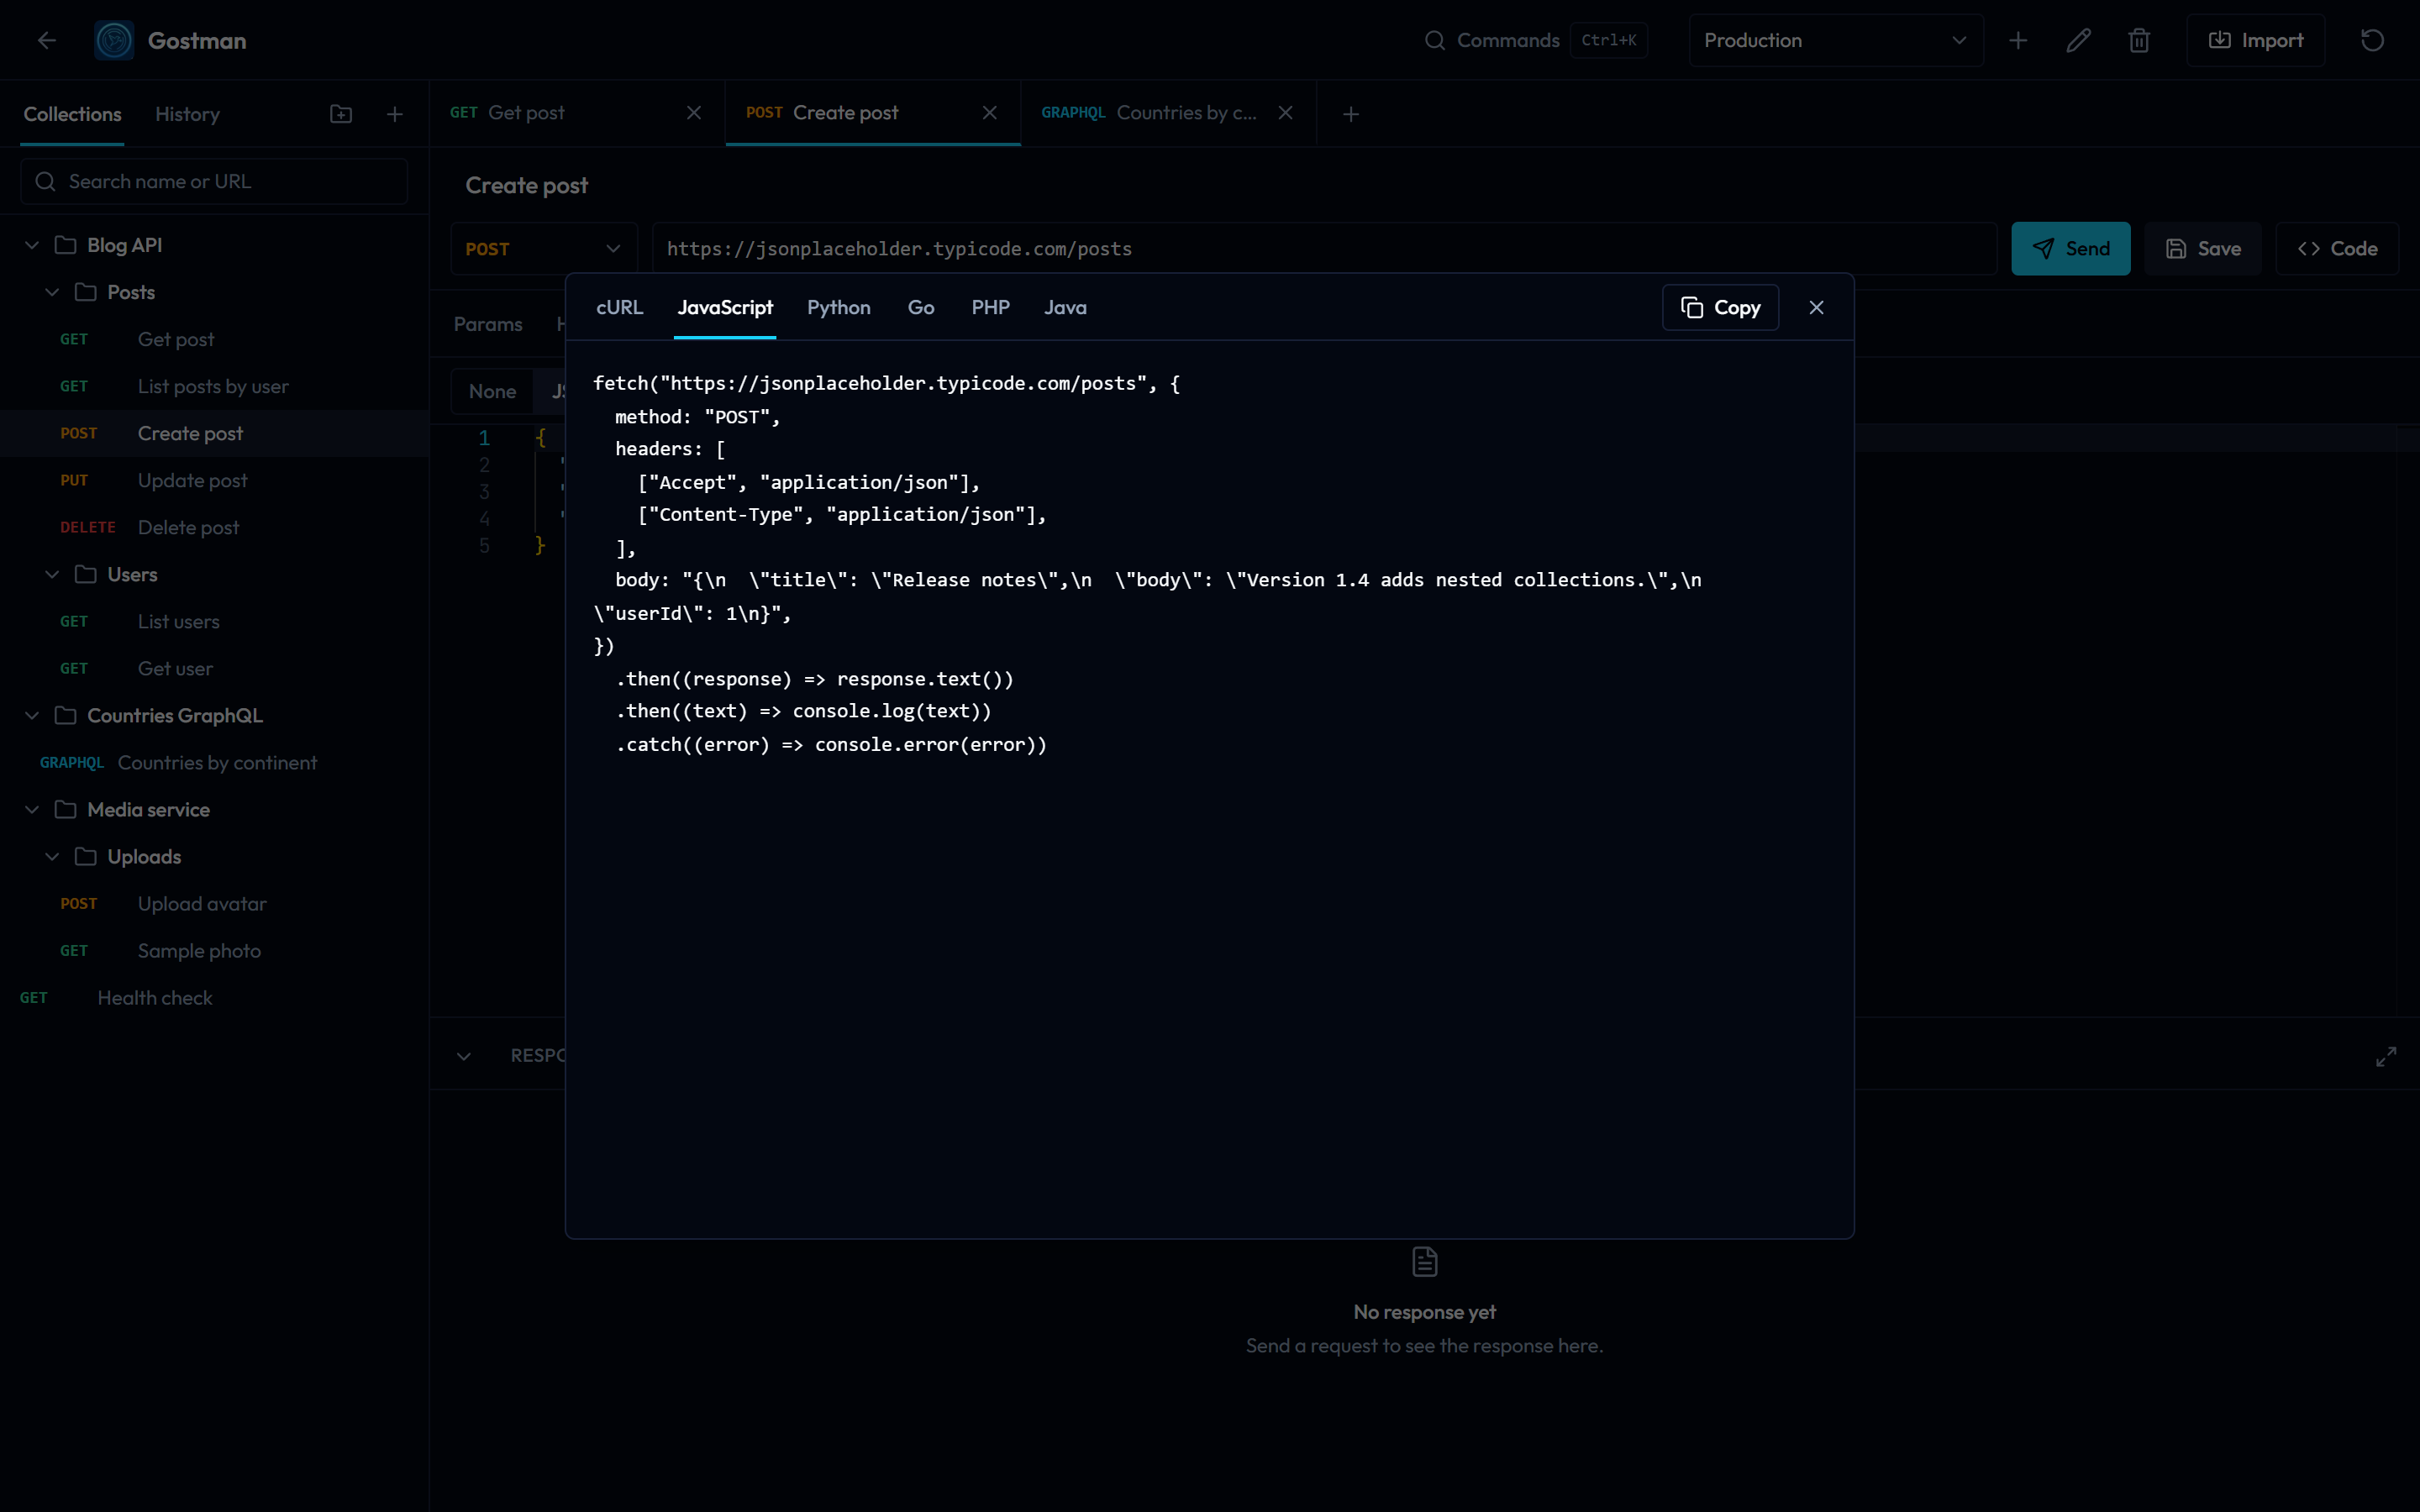Click the Code button
The height and width of the screenshot is (1512, 2420).
pos(2337,248)
